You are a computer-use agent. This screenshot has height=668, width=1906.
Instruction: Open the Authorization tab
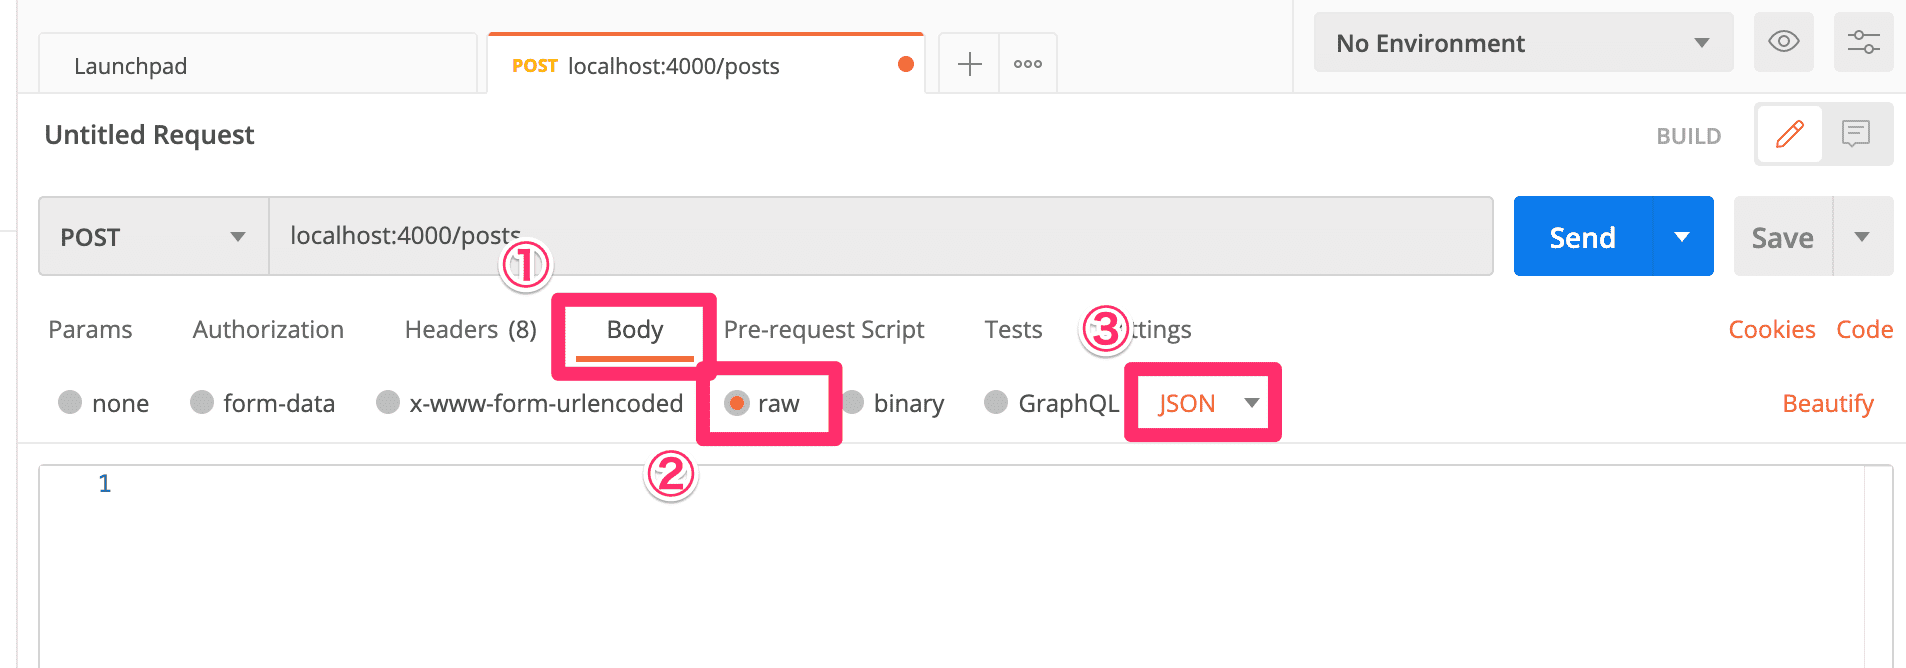point(268,330)
